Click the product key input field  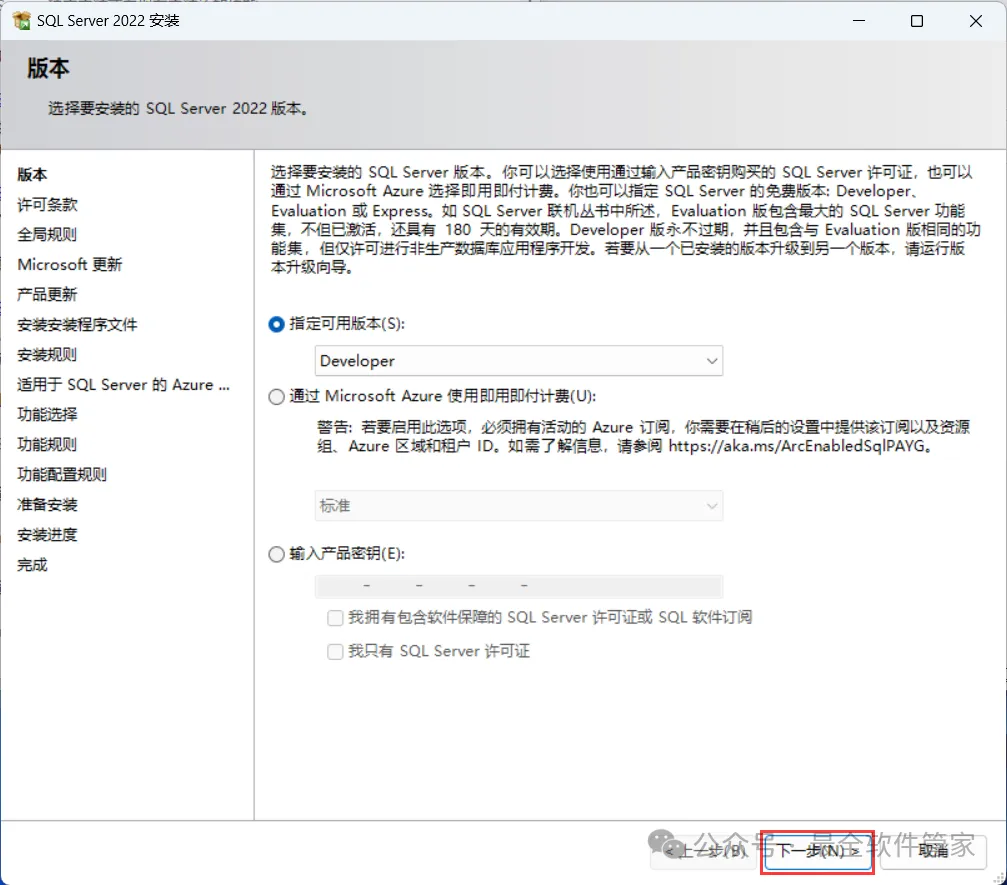pos(519,586)
